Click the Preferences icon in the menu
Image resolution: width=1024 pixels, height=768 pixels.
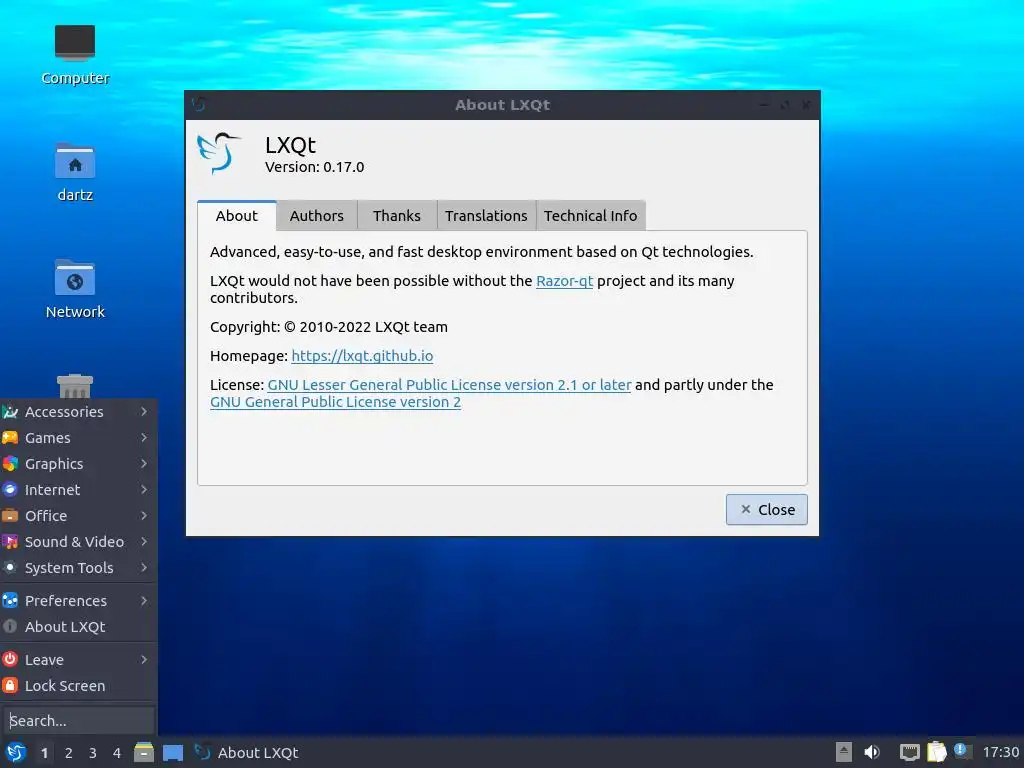pos(10,600)
